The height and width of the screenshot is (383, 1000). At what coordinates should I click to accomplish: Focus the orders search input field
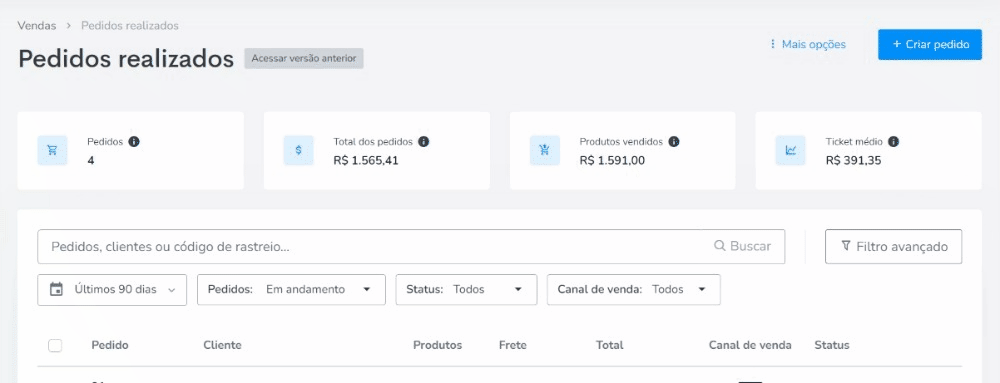[x=411, y=246]
